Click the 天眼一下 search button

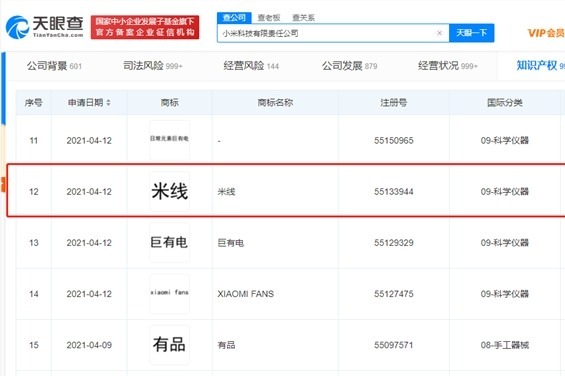471,33
